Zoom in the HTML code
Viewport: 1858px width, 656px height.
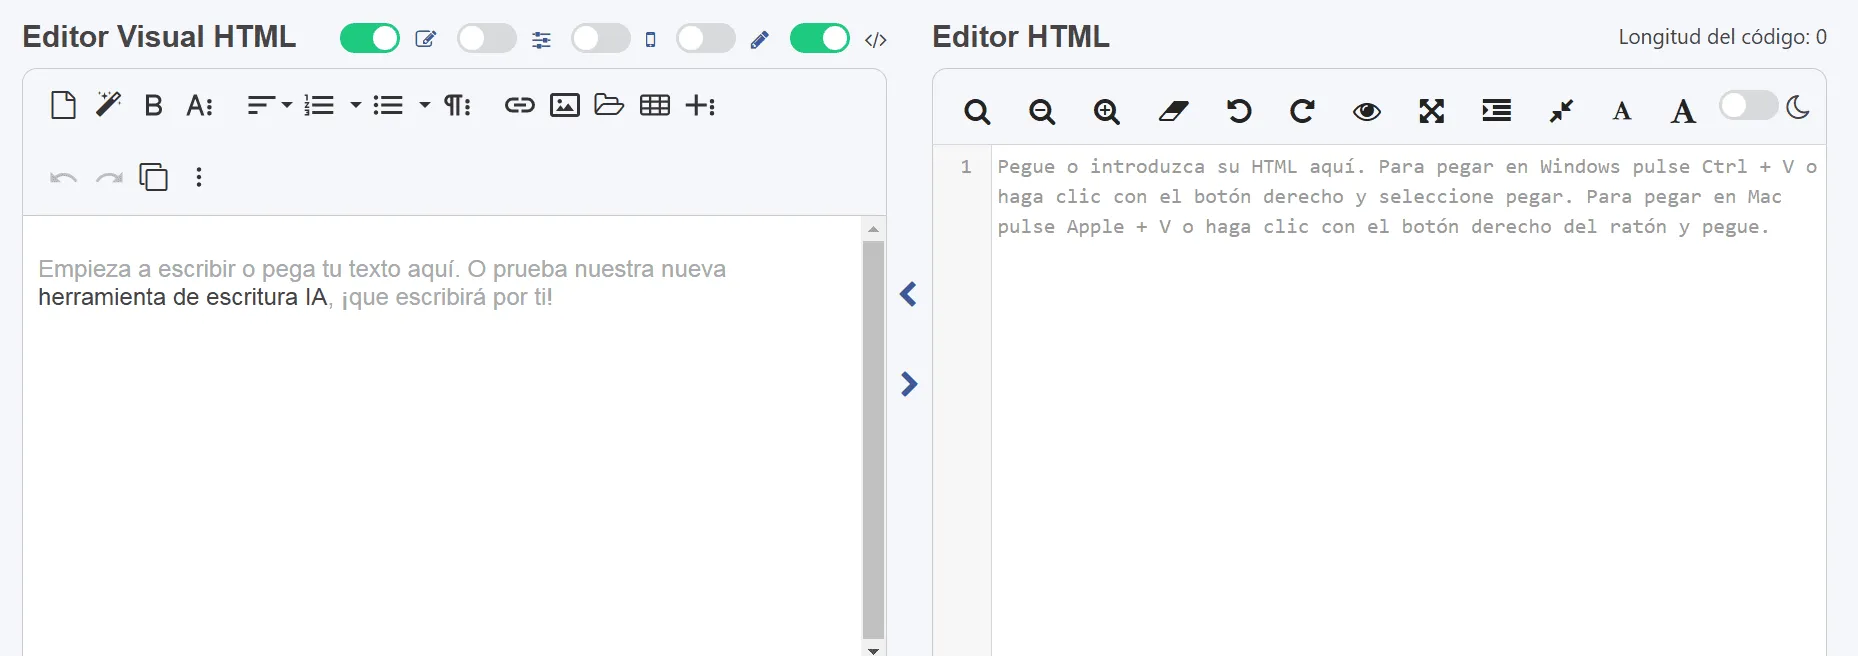[x=1107, y=111]
